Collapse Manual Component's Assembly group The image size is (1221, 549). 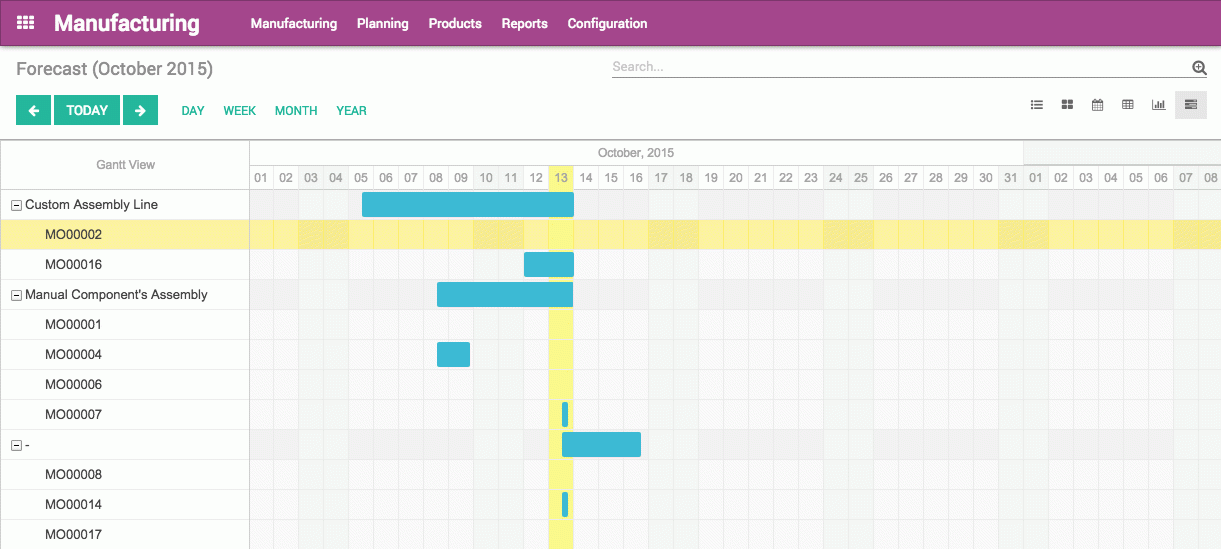click(16, 295)
